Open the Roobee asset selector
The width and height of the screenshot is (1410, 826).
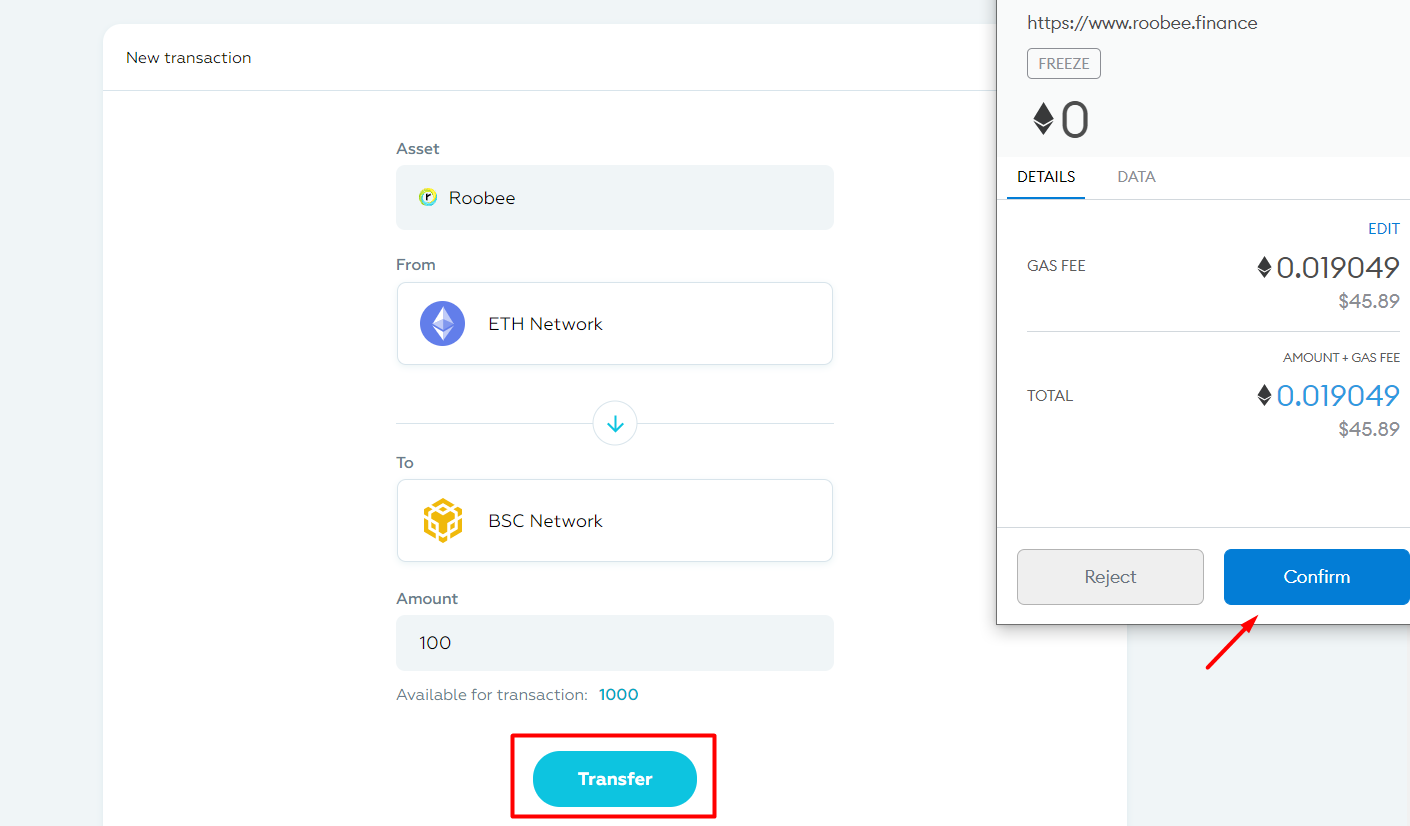(x=614, y=197)
